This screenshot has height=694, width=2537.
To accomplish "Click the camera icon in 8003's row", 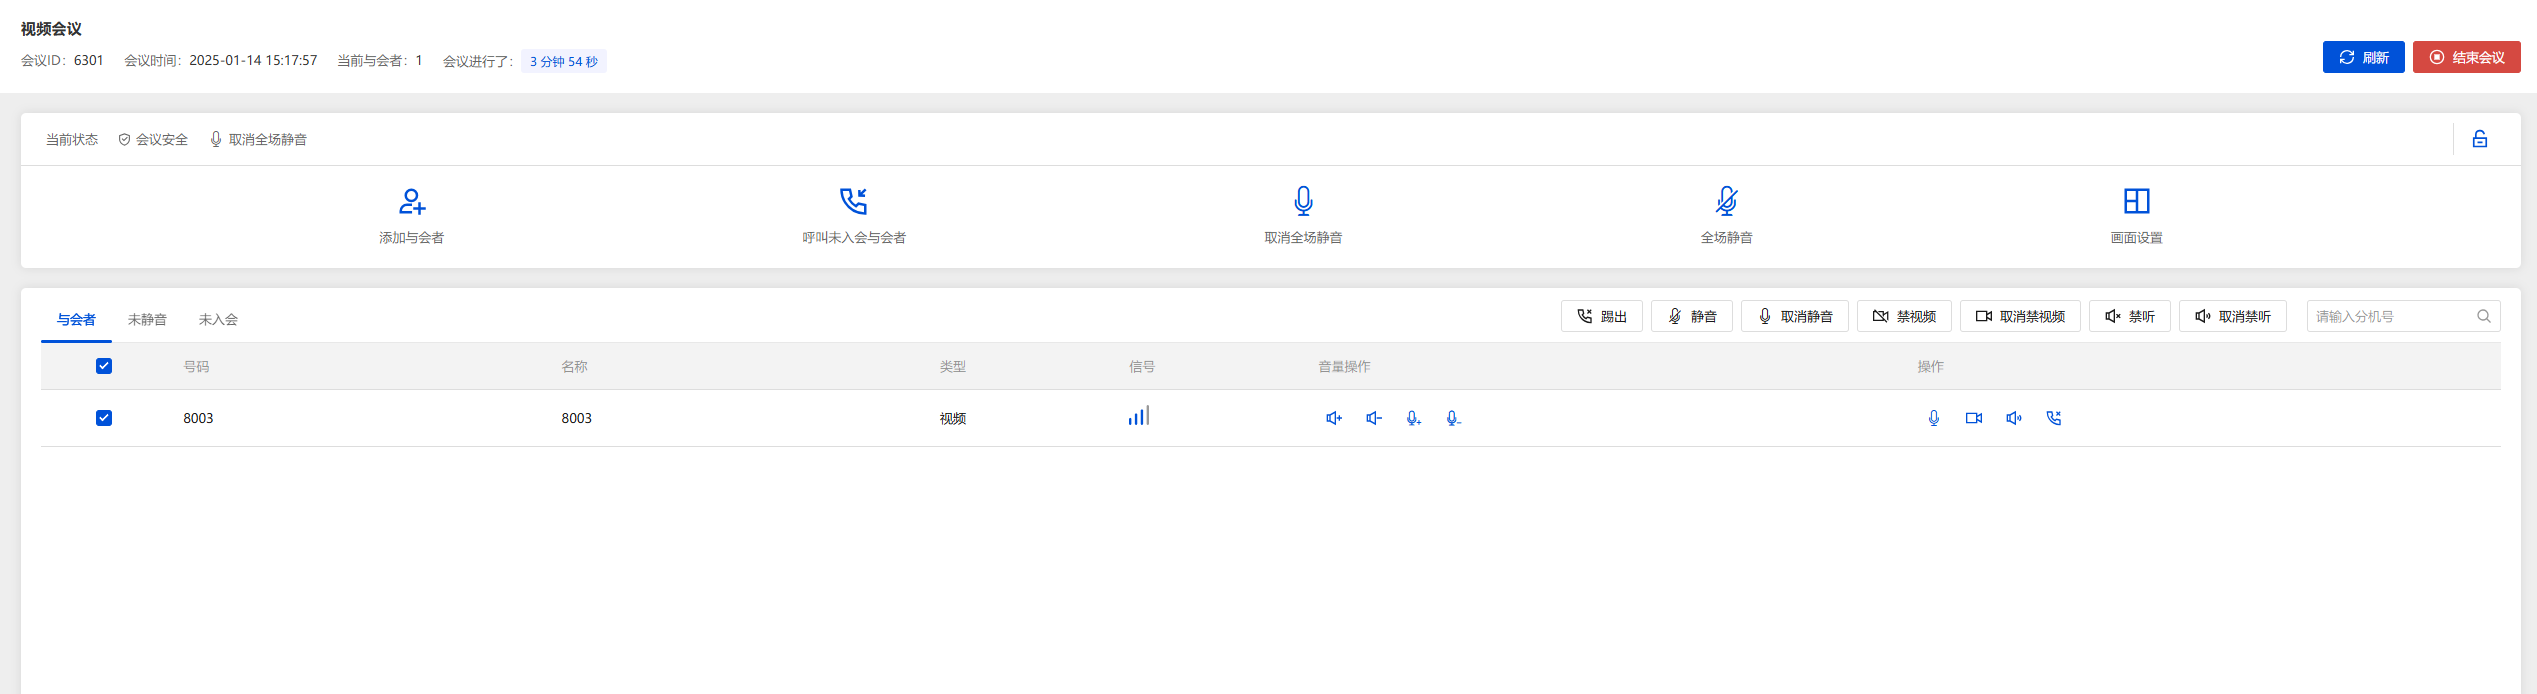I will [1973, 418].
